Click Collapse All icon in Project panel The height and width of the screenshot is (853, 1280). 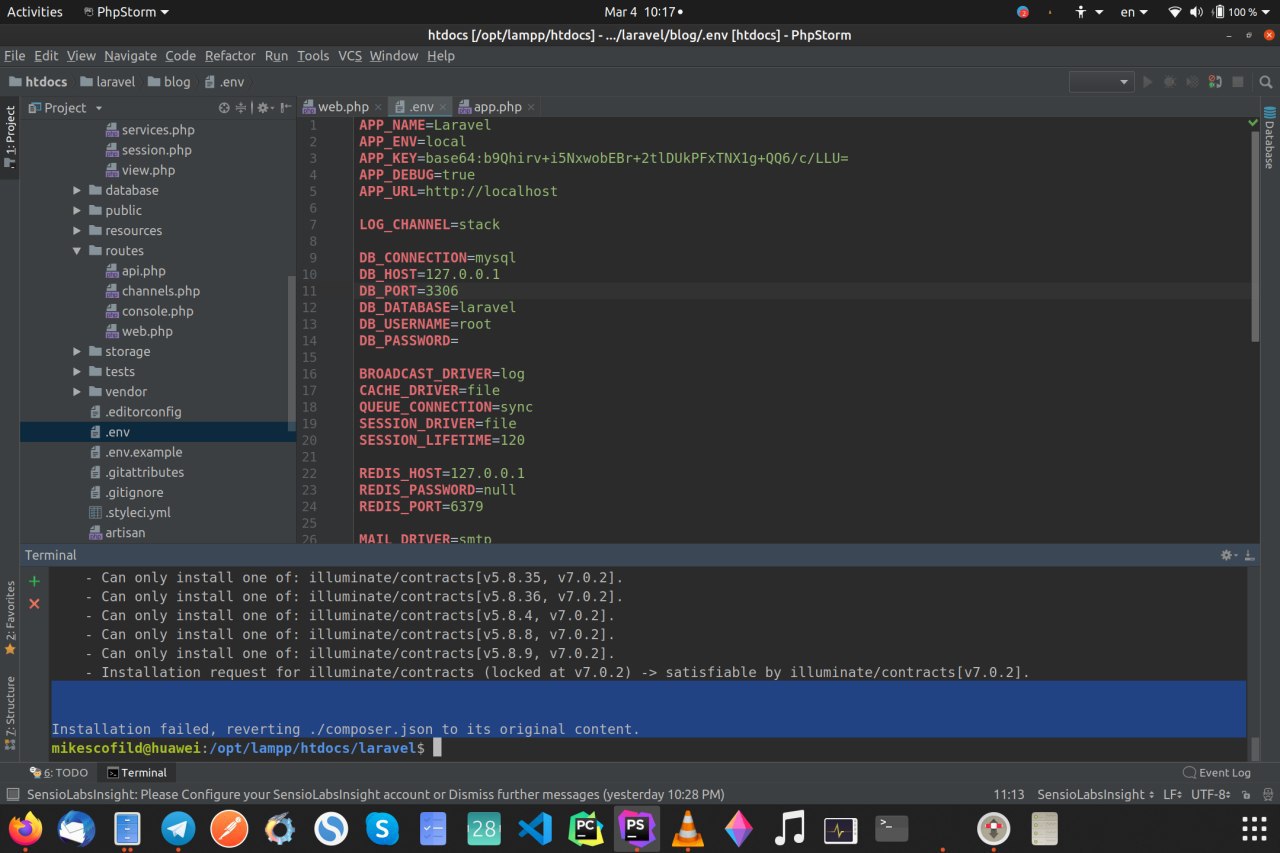[241, 108]
